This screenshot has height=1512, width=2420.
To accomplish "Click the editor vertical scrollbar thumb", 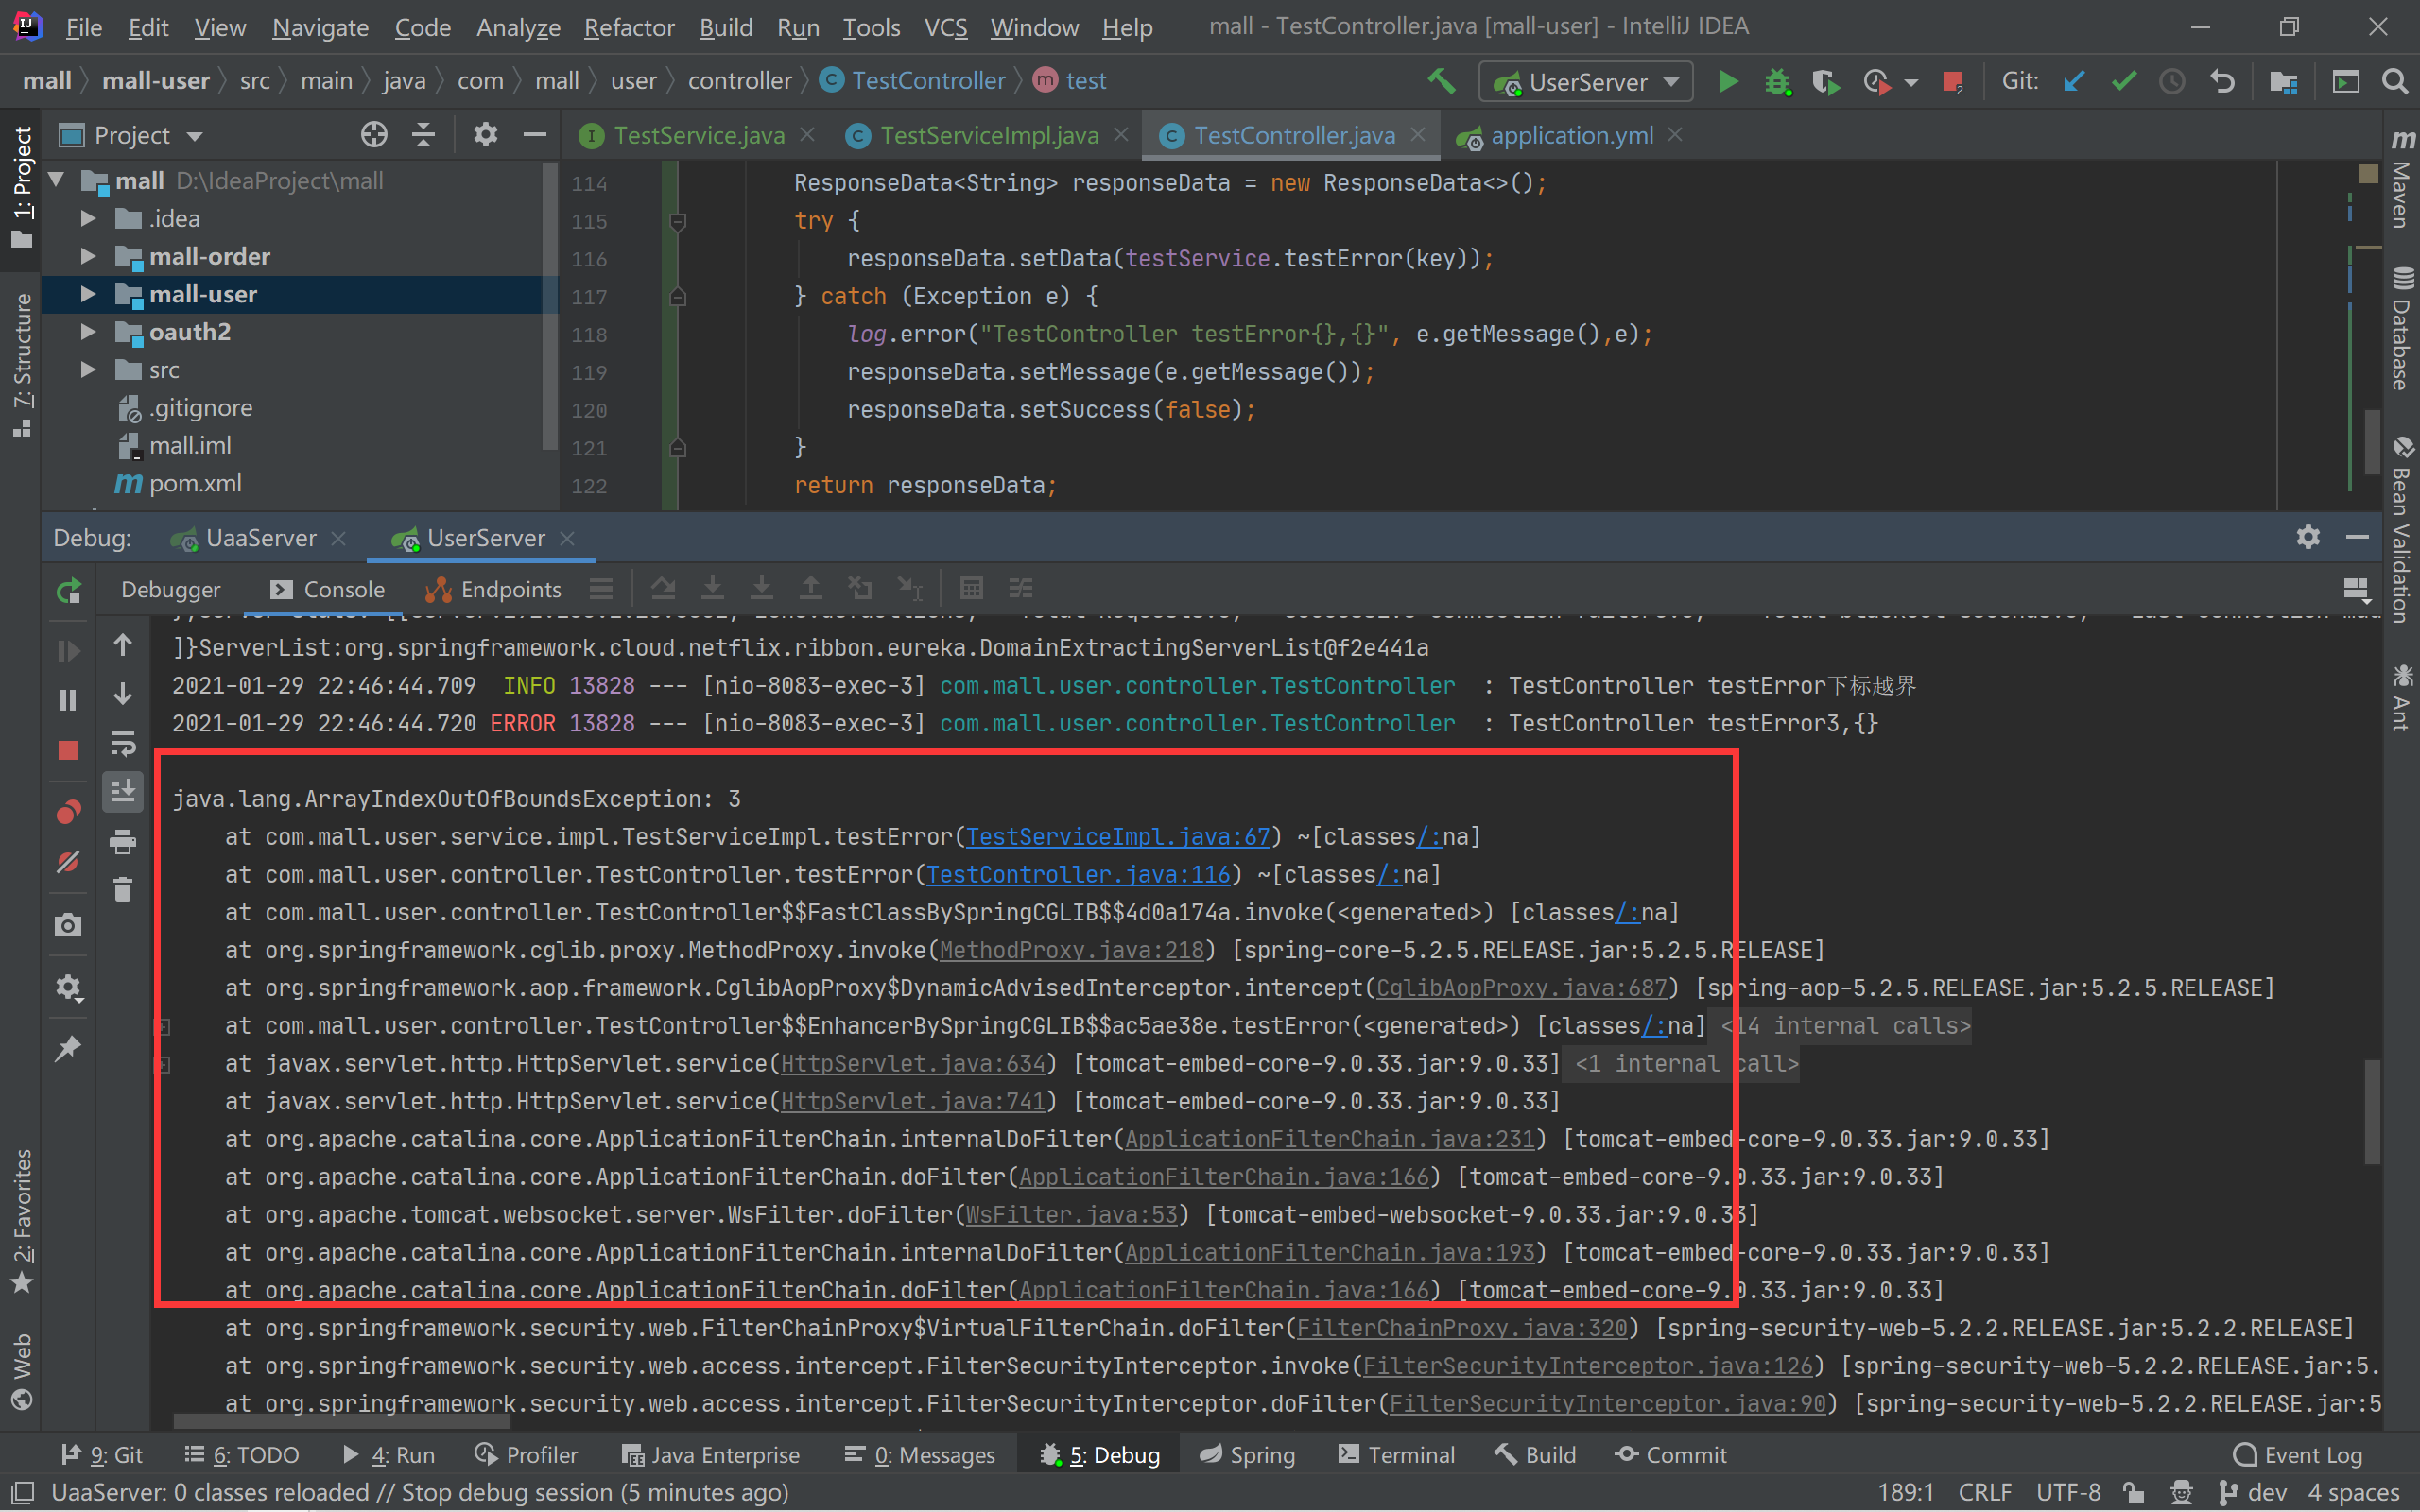I will (2371, 441).
